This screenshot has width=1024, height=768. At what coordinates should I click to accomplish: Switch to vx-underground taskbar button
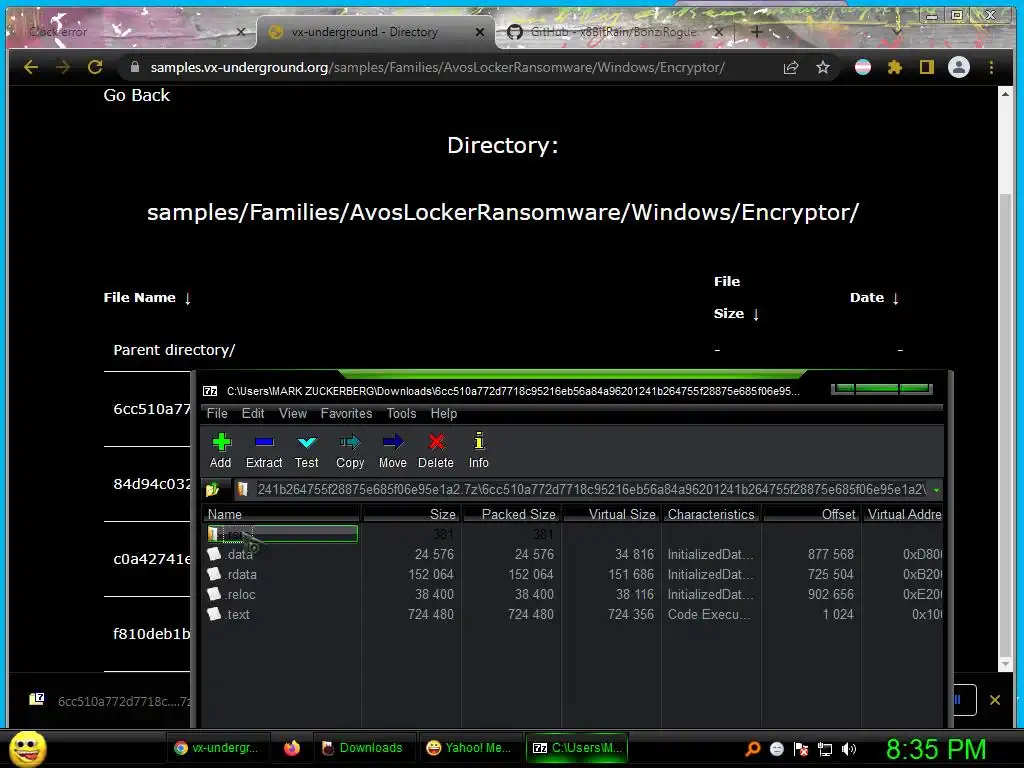tap(217, 748)
